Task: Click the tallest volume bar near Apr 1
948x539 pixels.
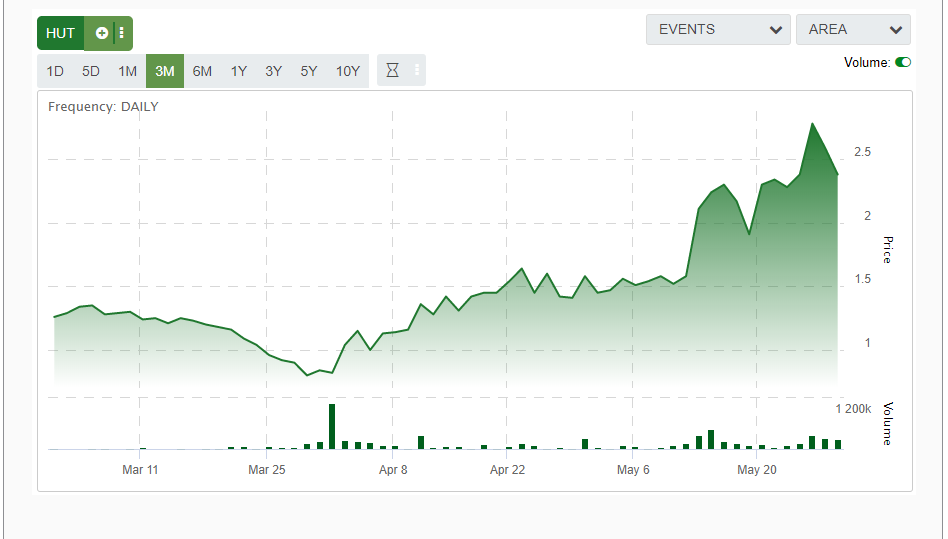Action: pyautogui.click(x=332, y=427)
